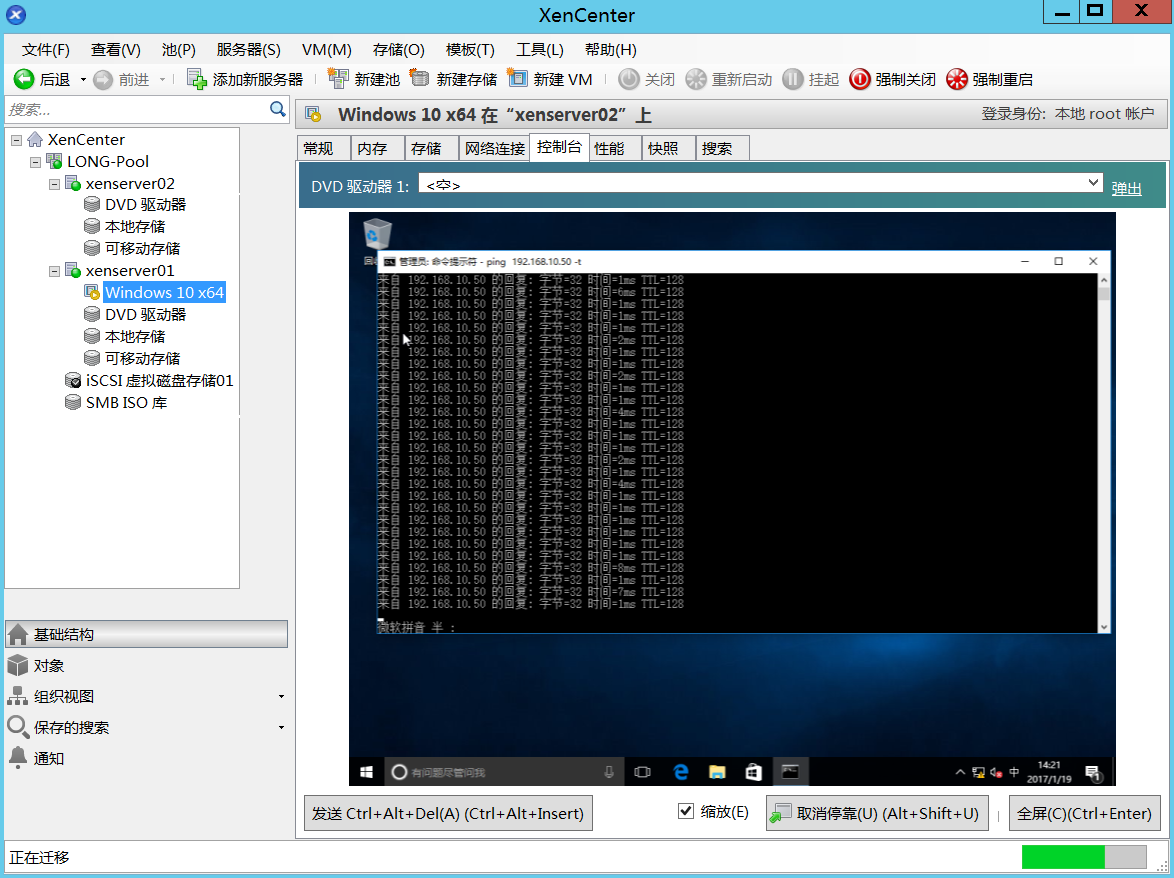Viewport: 1174px width, 878px height.
Task: Collapse the LONG-Pool tree node
Action: pyautogui.click(x=35, y=162)
